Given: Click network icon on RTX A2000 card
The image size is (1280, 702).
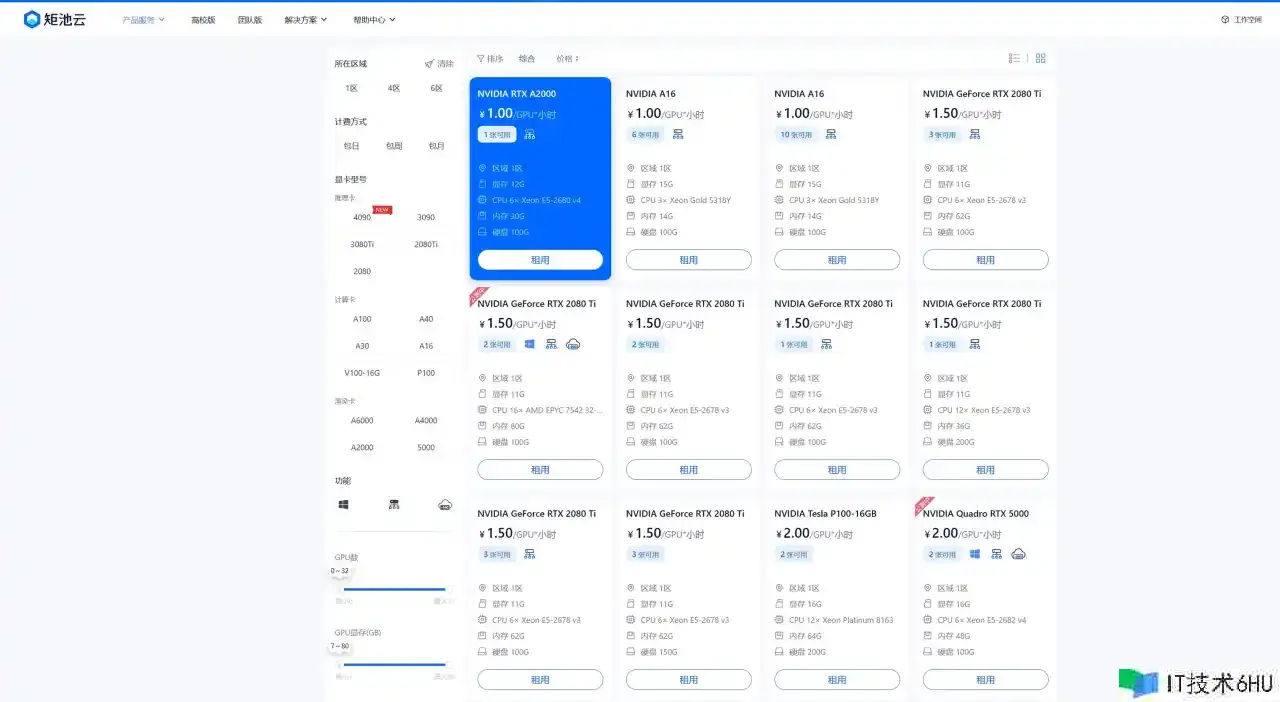Looking at the screenshot, I should point(530,134).
